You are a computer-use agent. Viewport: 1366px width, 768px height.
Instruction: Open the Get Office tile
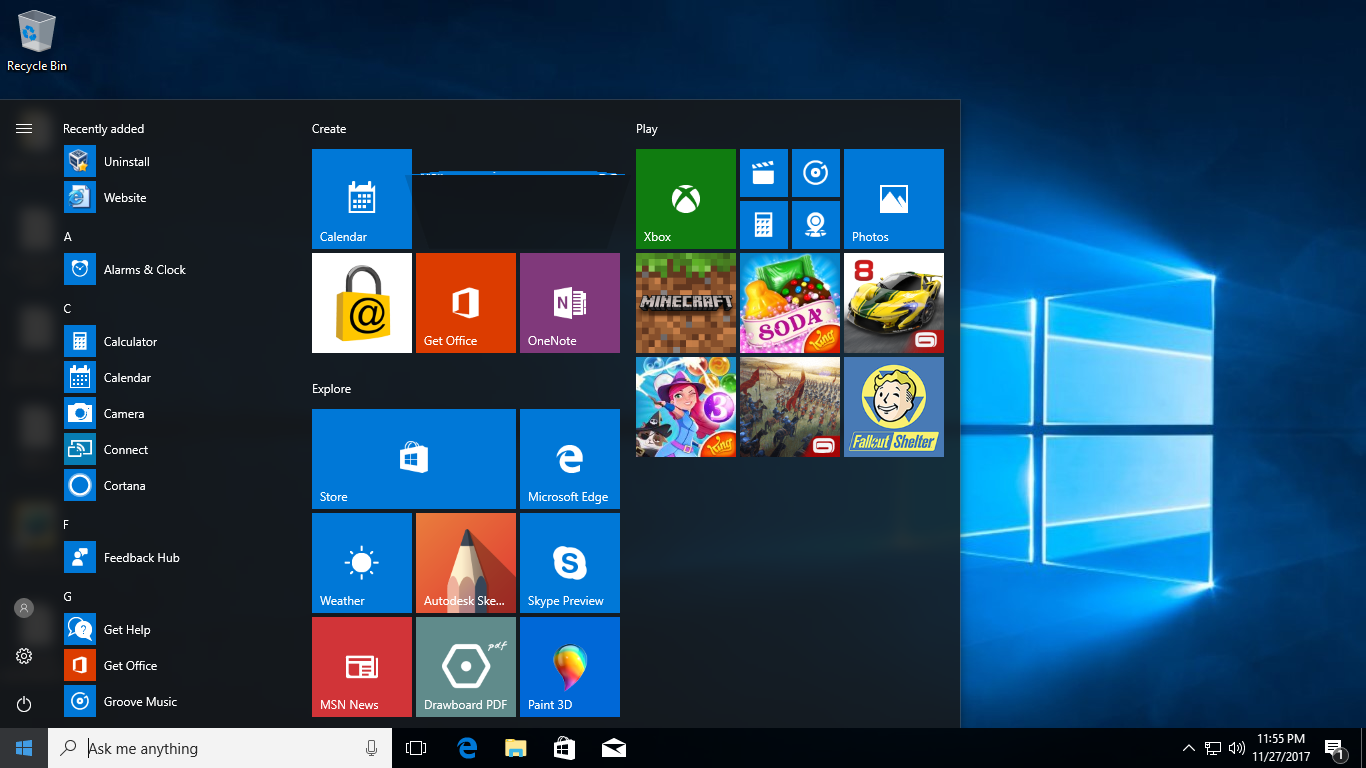click(x=466, y=303)
